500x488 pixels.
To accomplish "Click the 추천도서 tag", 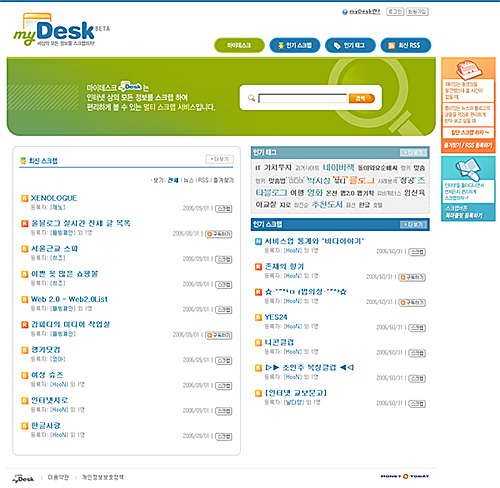I will (327, 205).
